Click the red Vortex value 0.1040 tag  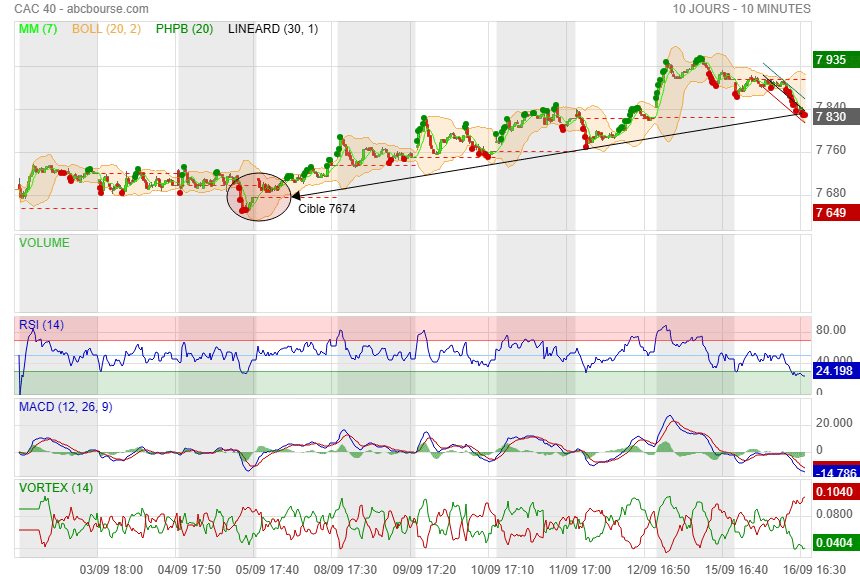[833, 492]
